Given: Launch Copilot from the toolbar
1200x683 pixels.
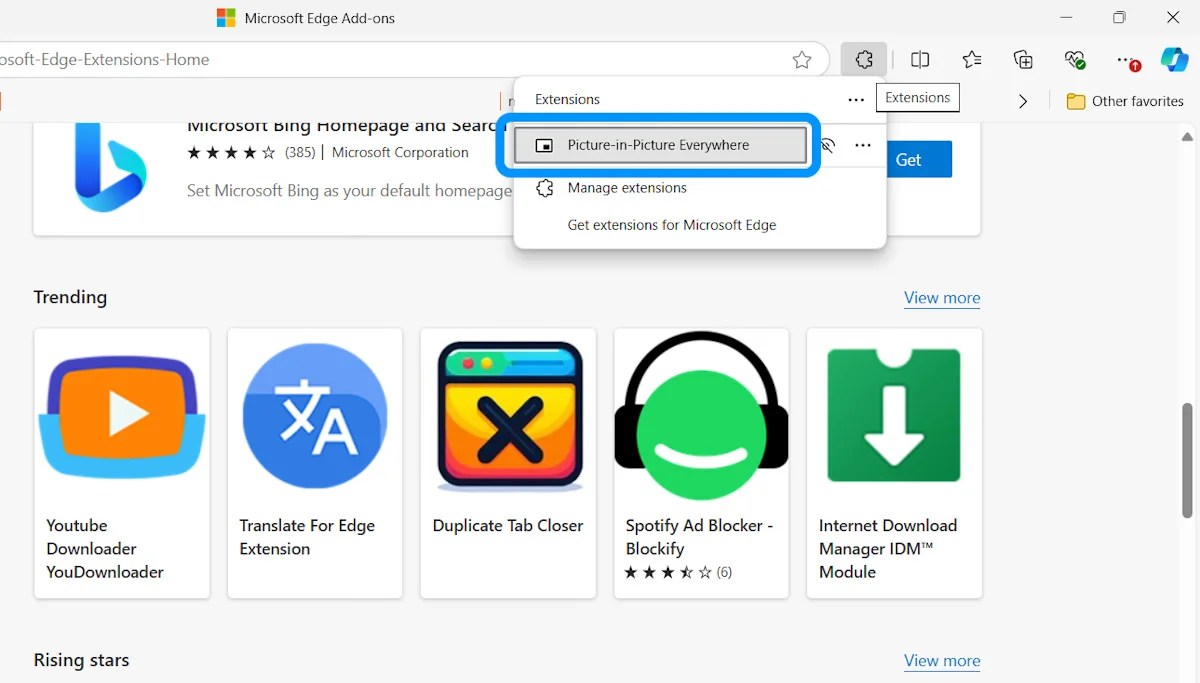Looking at the screenshot, I should (x=1174, y=60).
